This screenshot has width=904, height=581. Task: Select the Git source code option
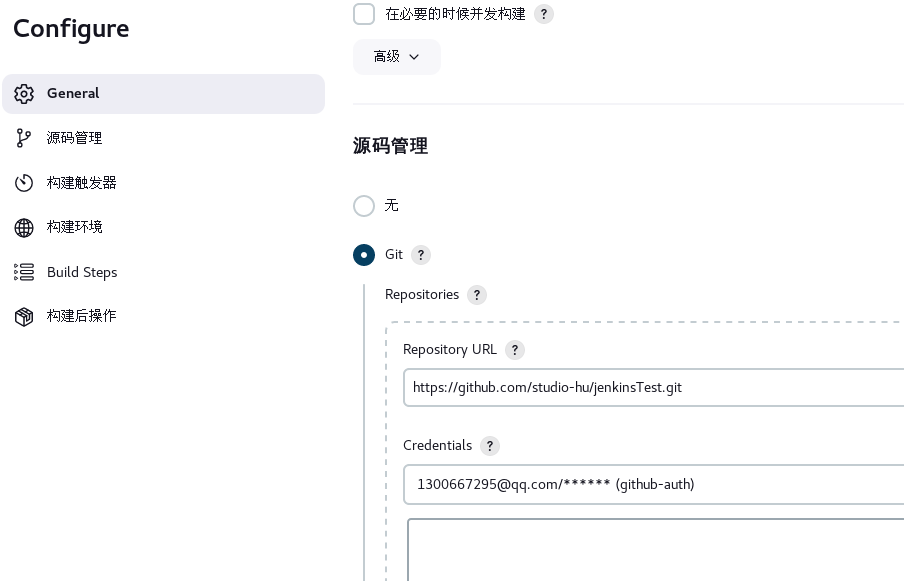pyautogui.click(x=364, y=255)
